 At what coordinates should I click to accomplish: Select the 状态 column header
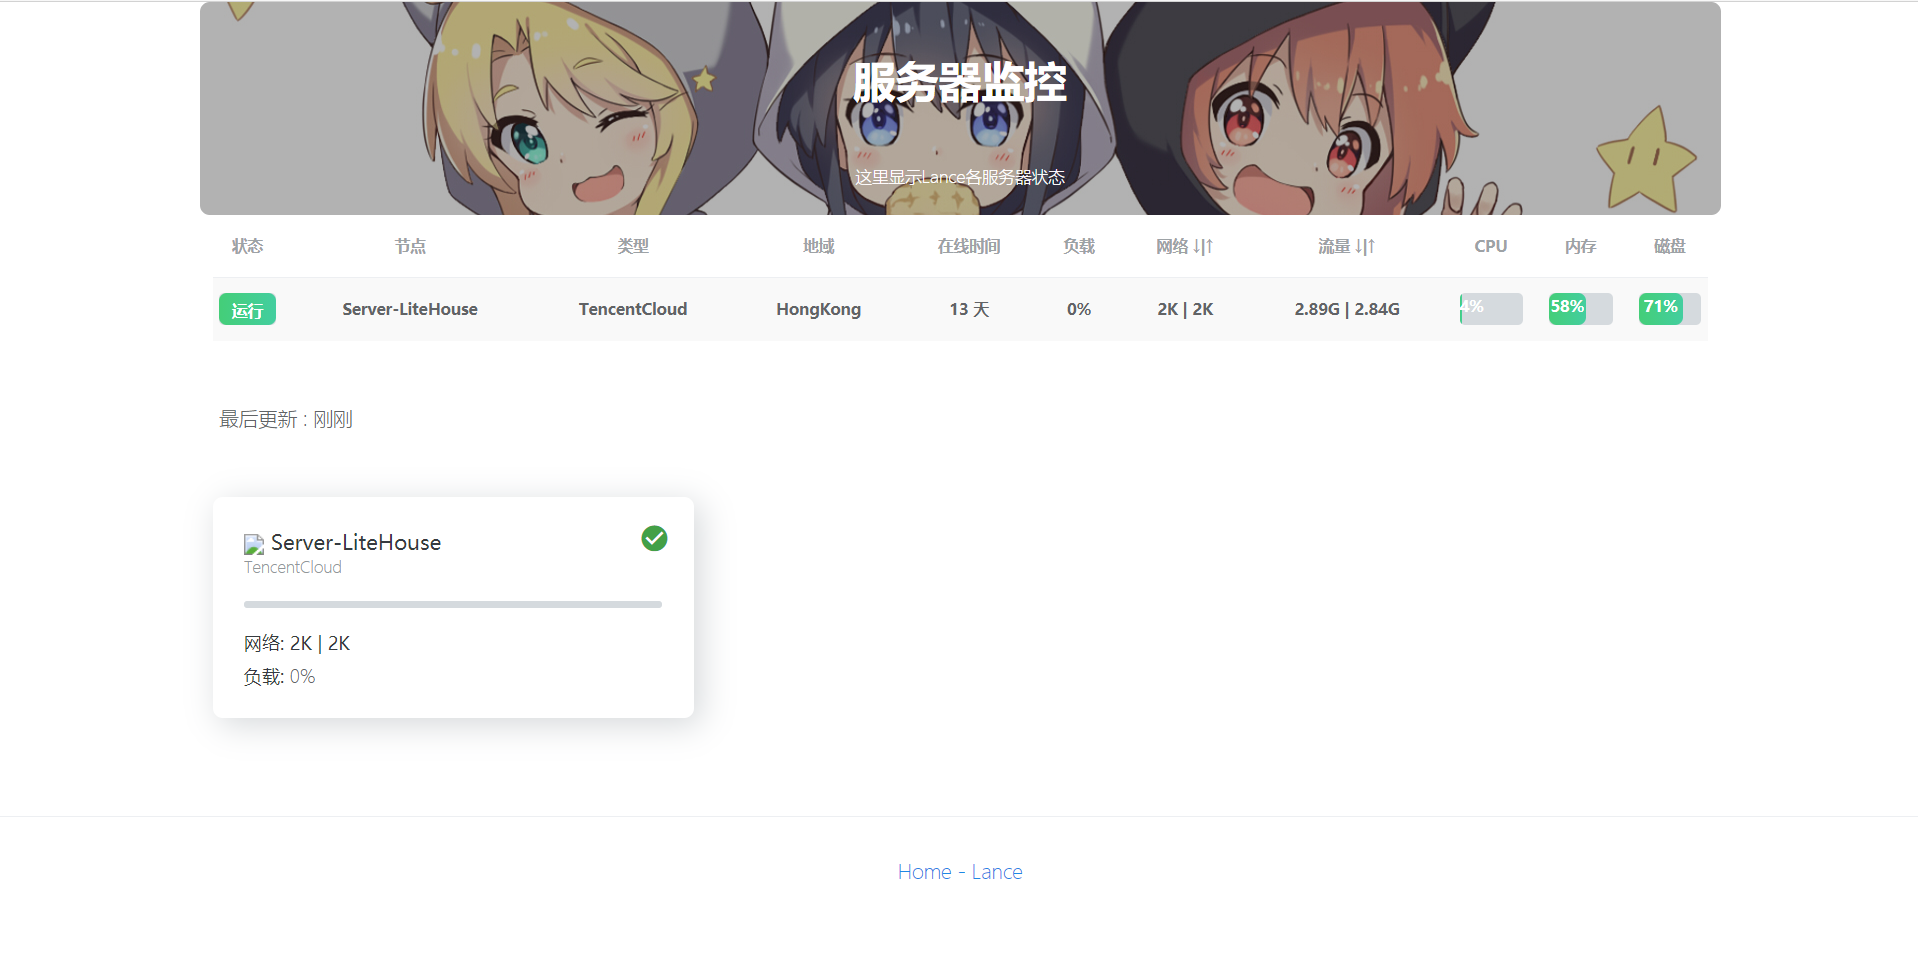pos(247,246)
